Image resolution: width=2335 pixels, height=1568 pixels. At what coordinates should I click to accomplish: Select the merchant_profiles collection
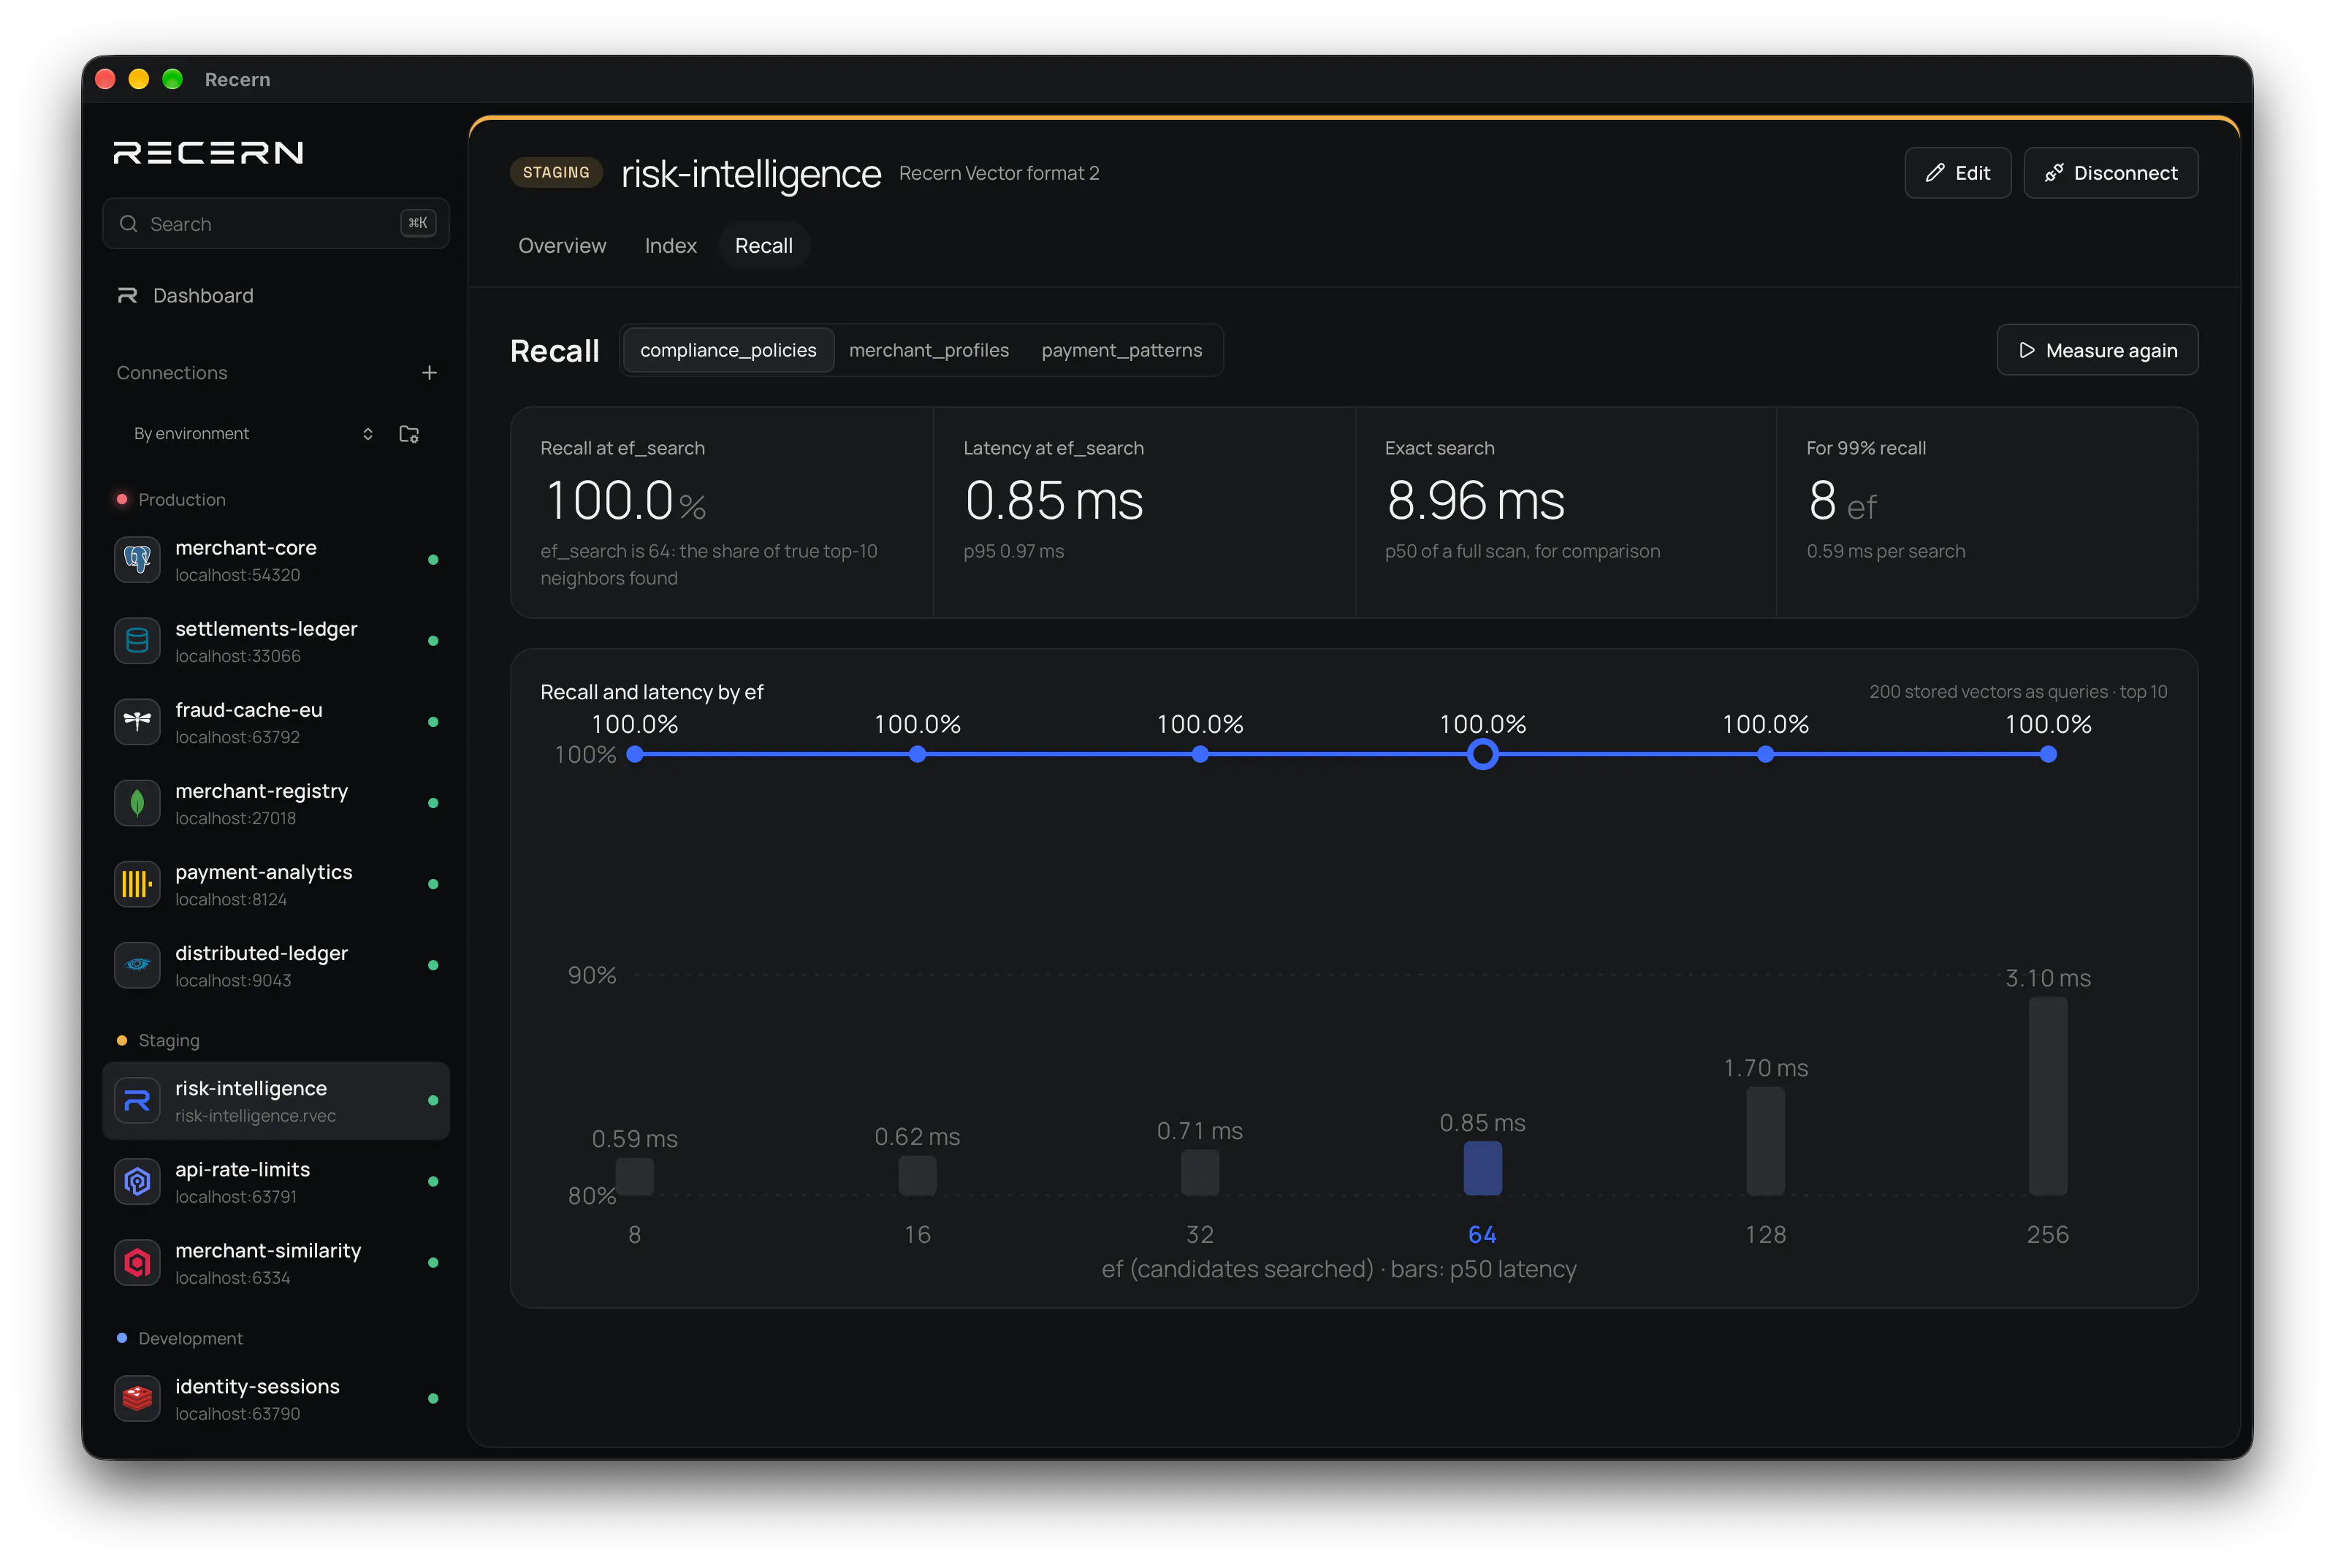coord(929,350)
